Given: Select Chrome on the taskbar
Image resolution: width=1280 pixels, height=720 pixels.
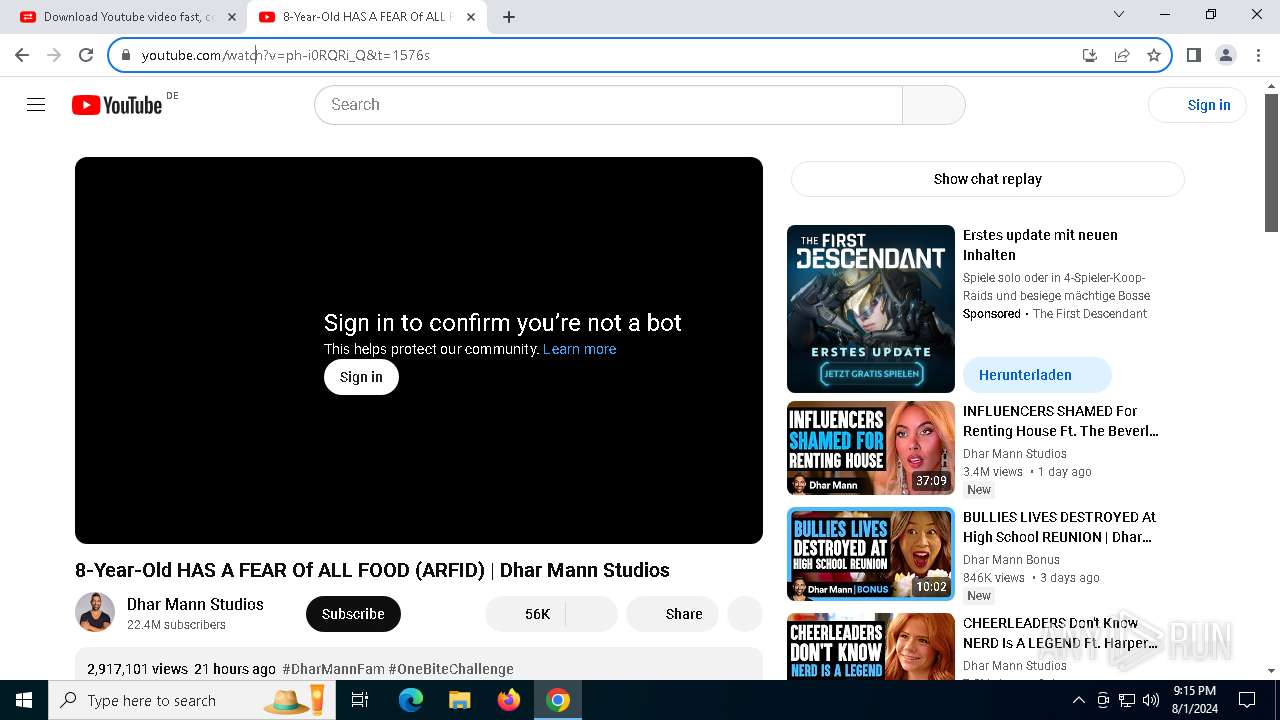Looking at the screenshot, I should point(558,700).
